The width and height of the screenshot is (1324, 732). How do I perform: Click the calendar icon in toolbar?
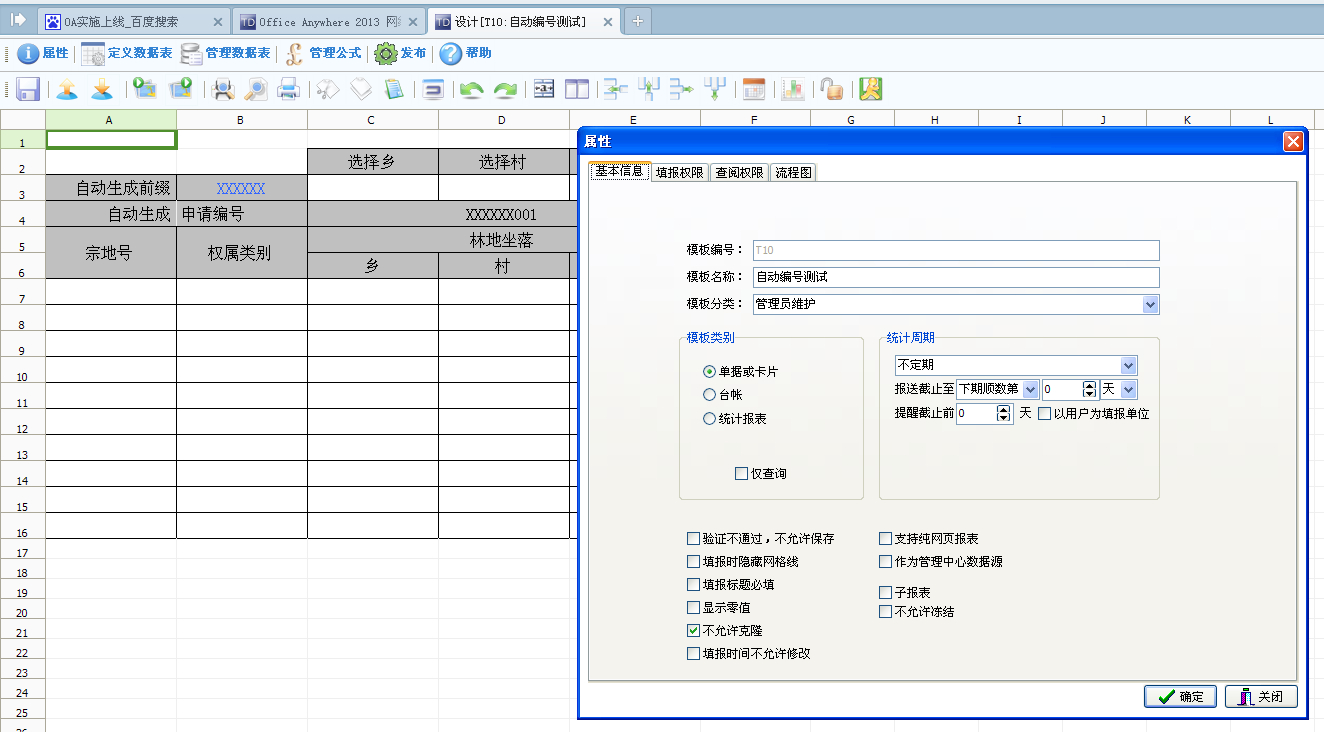754,89
